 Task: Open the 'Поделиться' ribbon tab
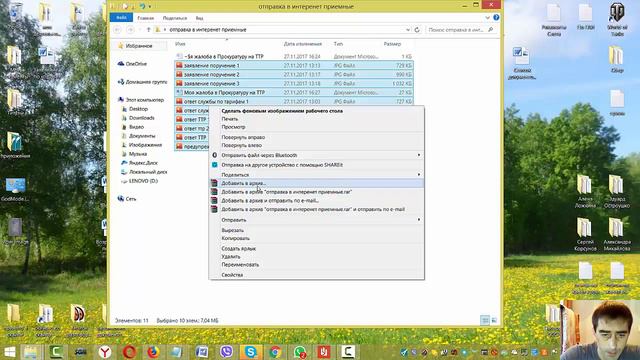[175, 18]
